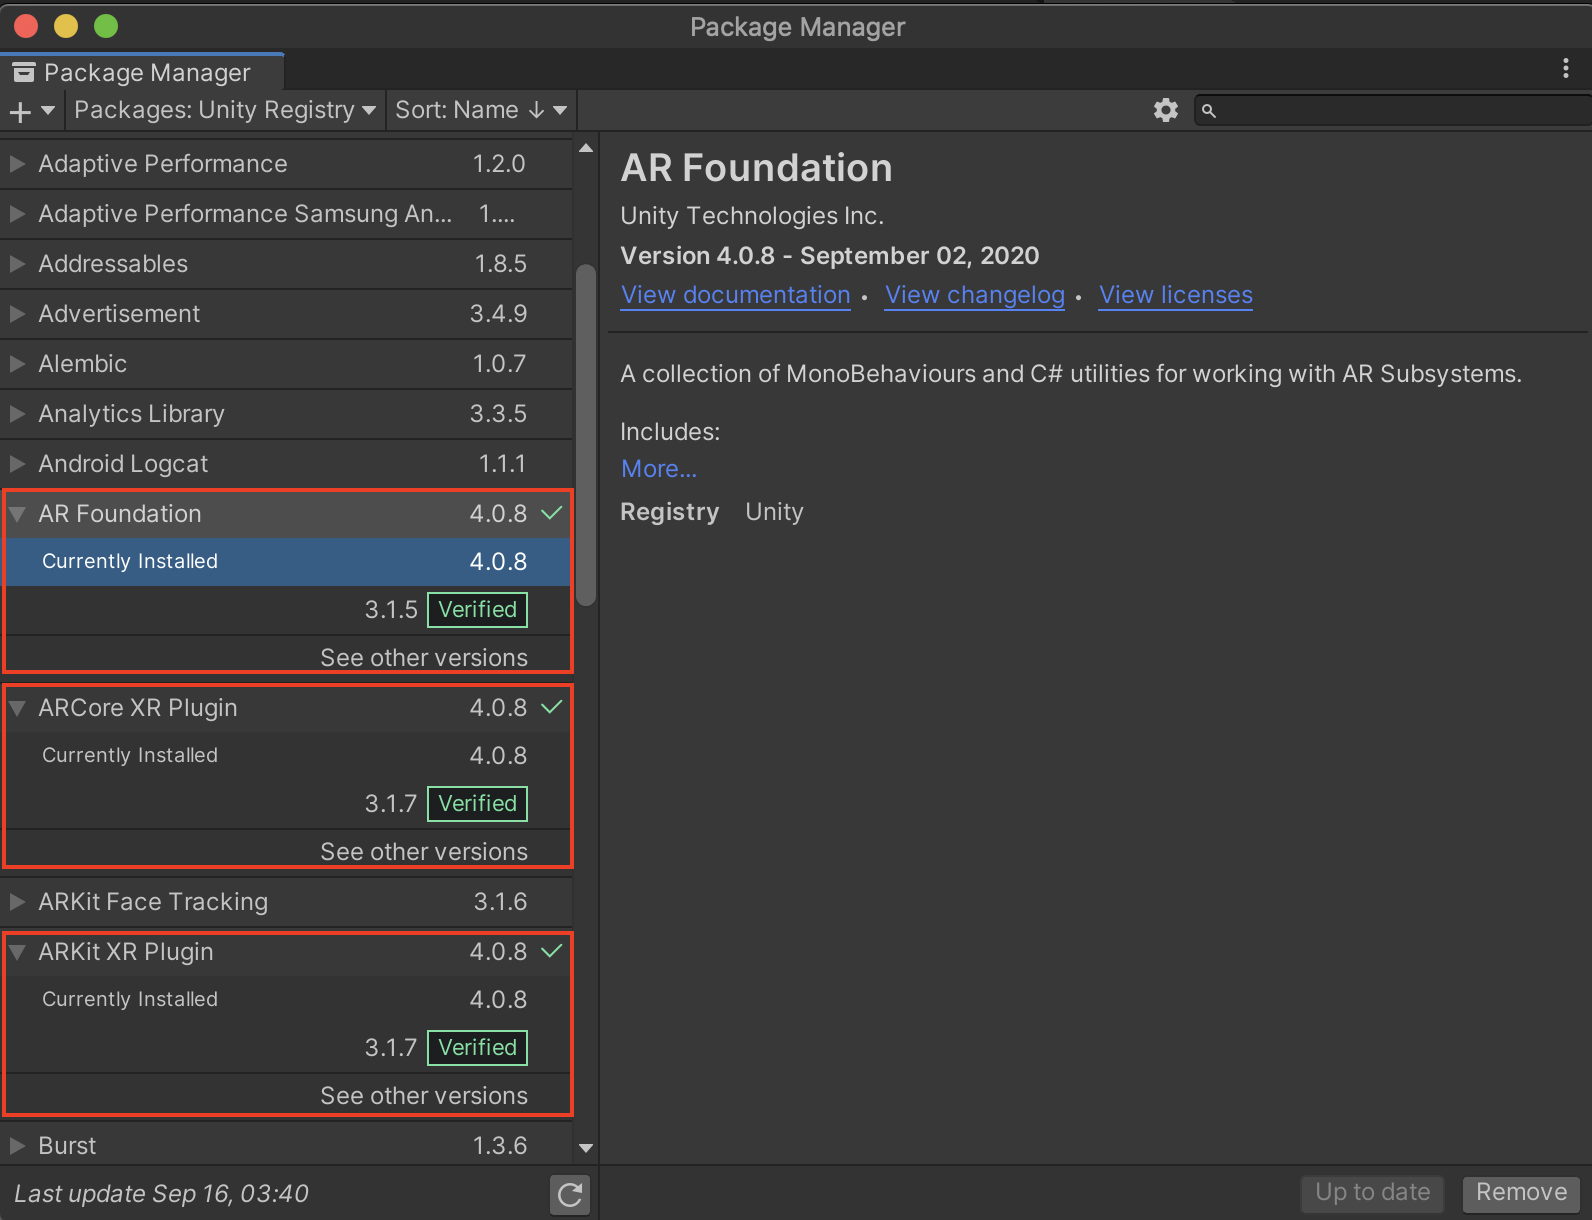Viewport: 1592px width, 1220px height.
Task: Click the Package Manager tab icon
Action: [24, 73]
